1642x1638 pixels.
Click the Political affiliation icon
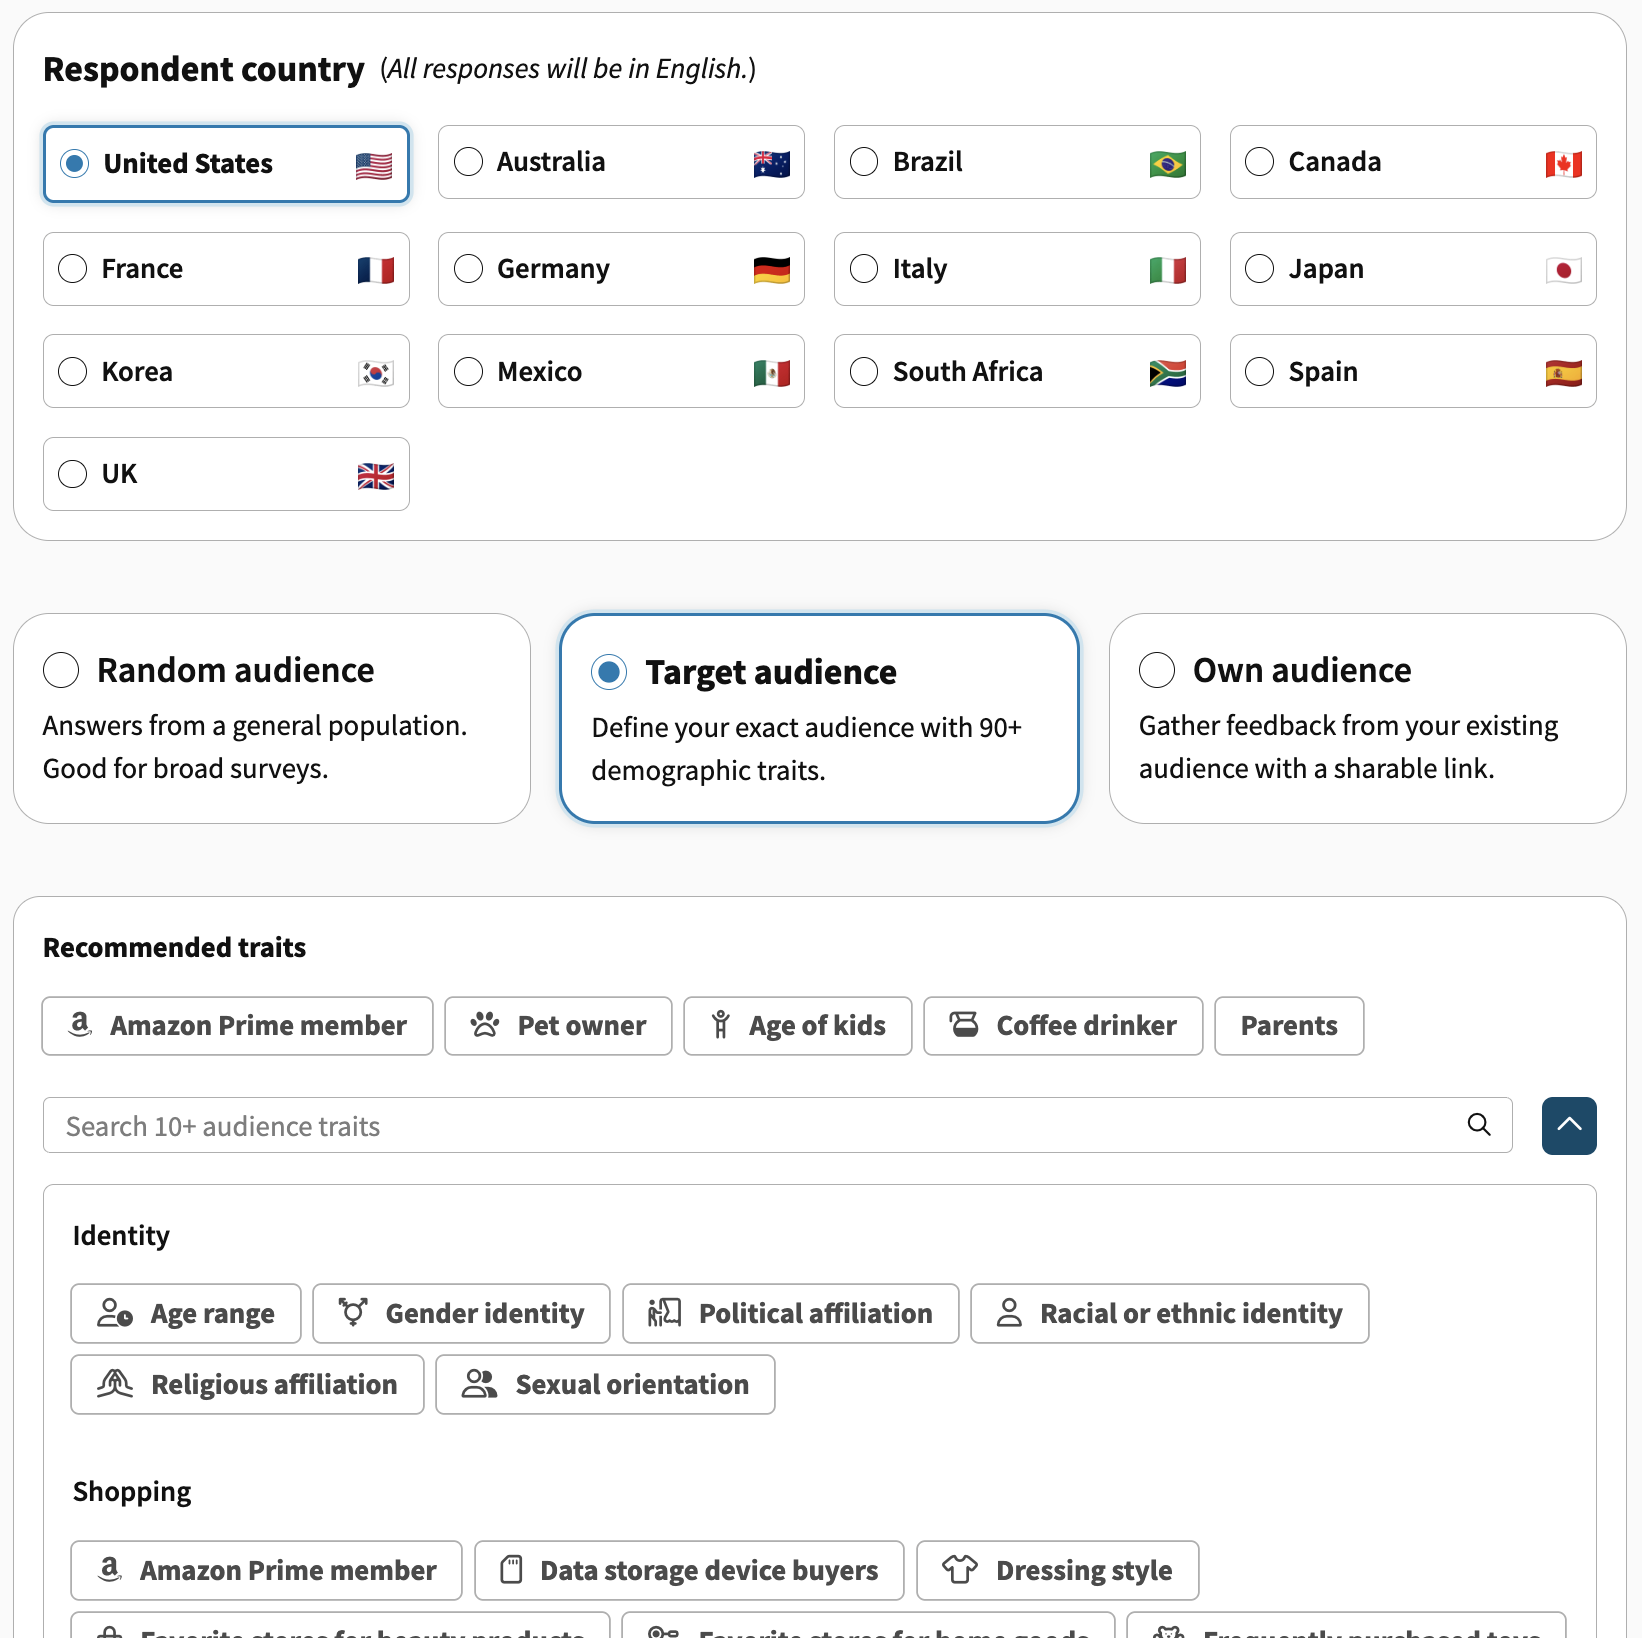click(x=664, y=1313)
